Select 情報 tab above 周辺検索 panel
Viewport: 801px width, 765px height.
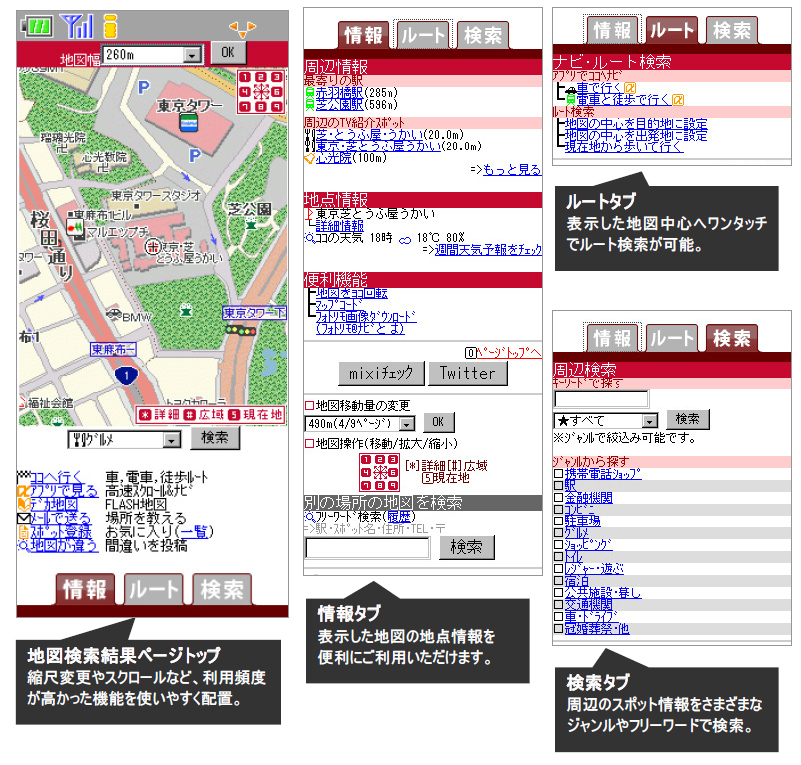pos(611,338)
